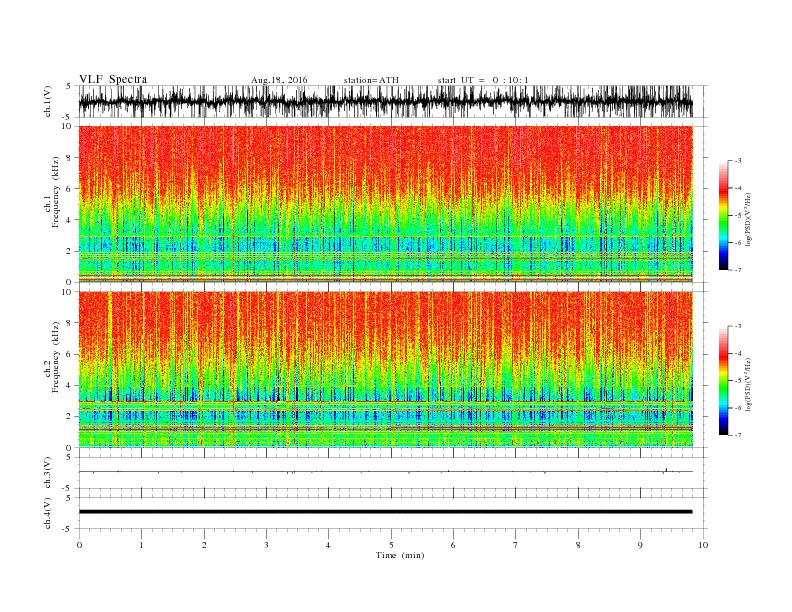Click the "-7" value on lower colorbar

738,435
